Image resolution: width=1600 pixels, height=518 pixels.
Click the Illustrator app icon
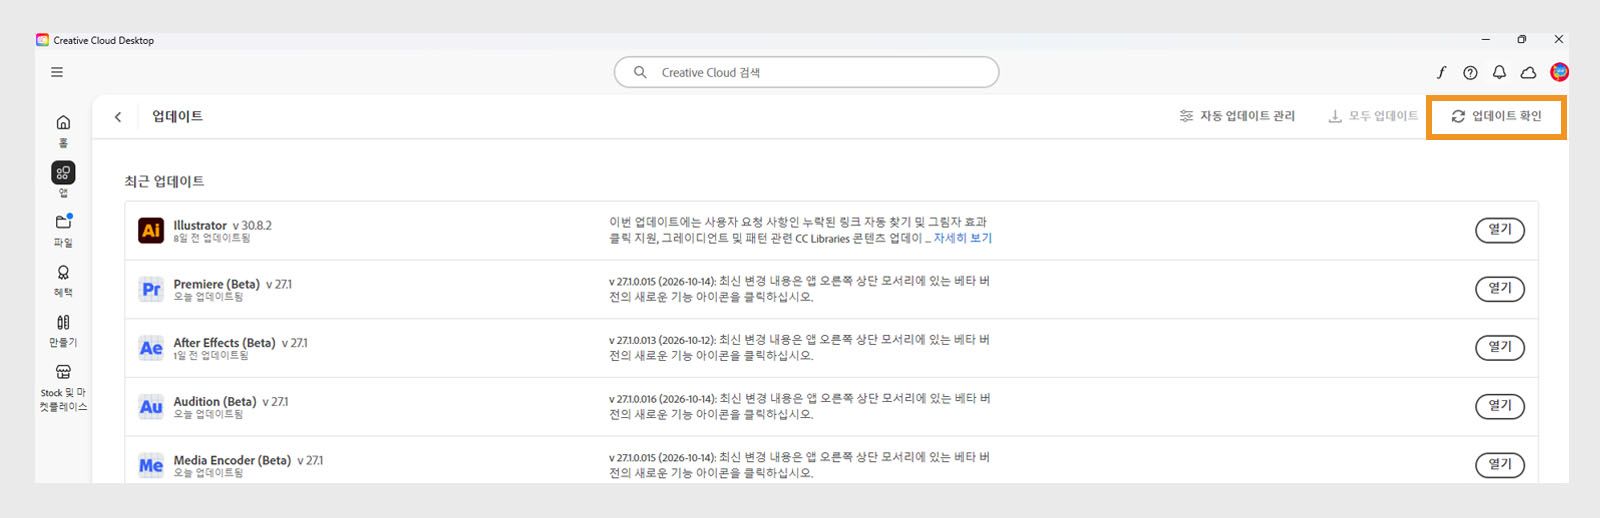(151, 230)
